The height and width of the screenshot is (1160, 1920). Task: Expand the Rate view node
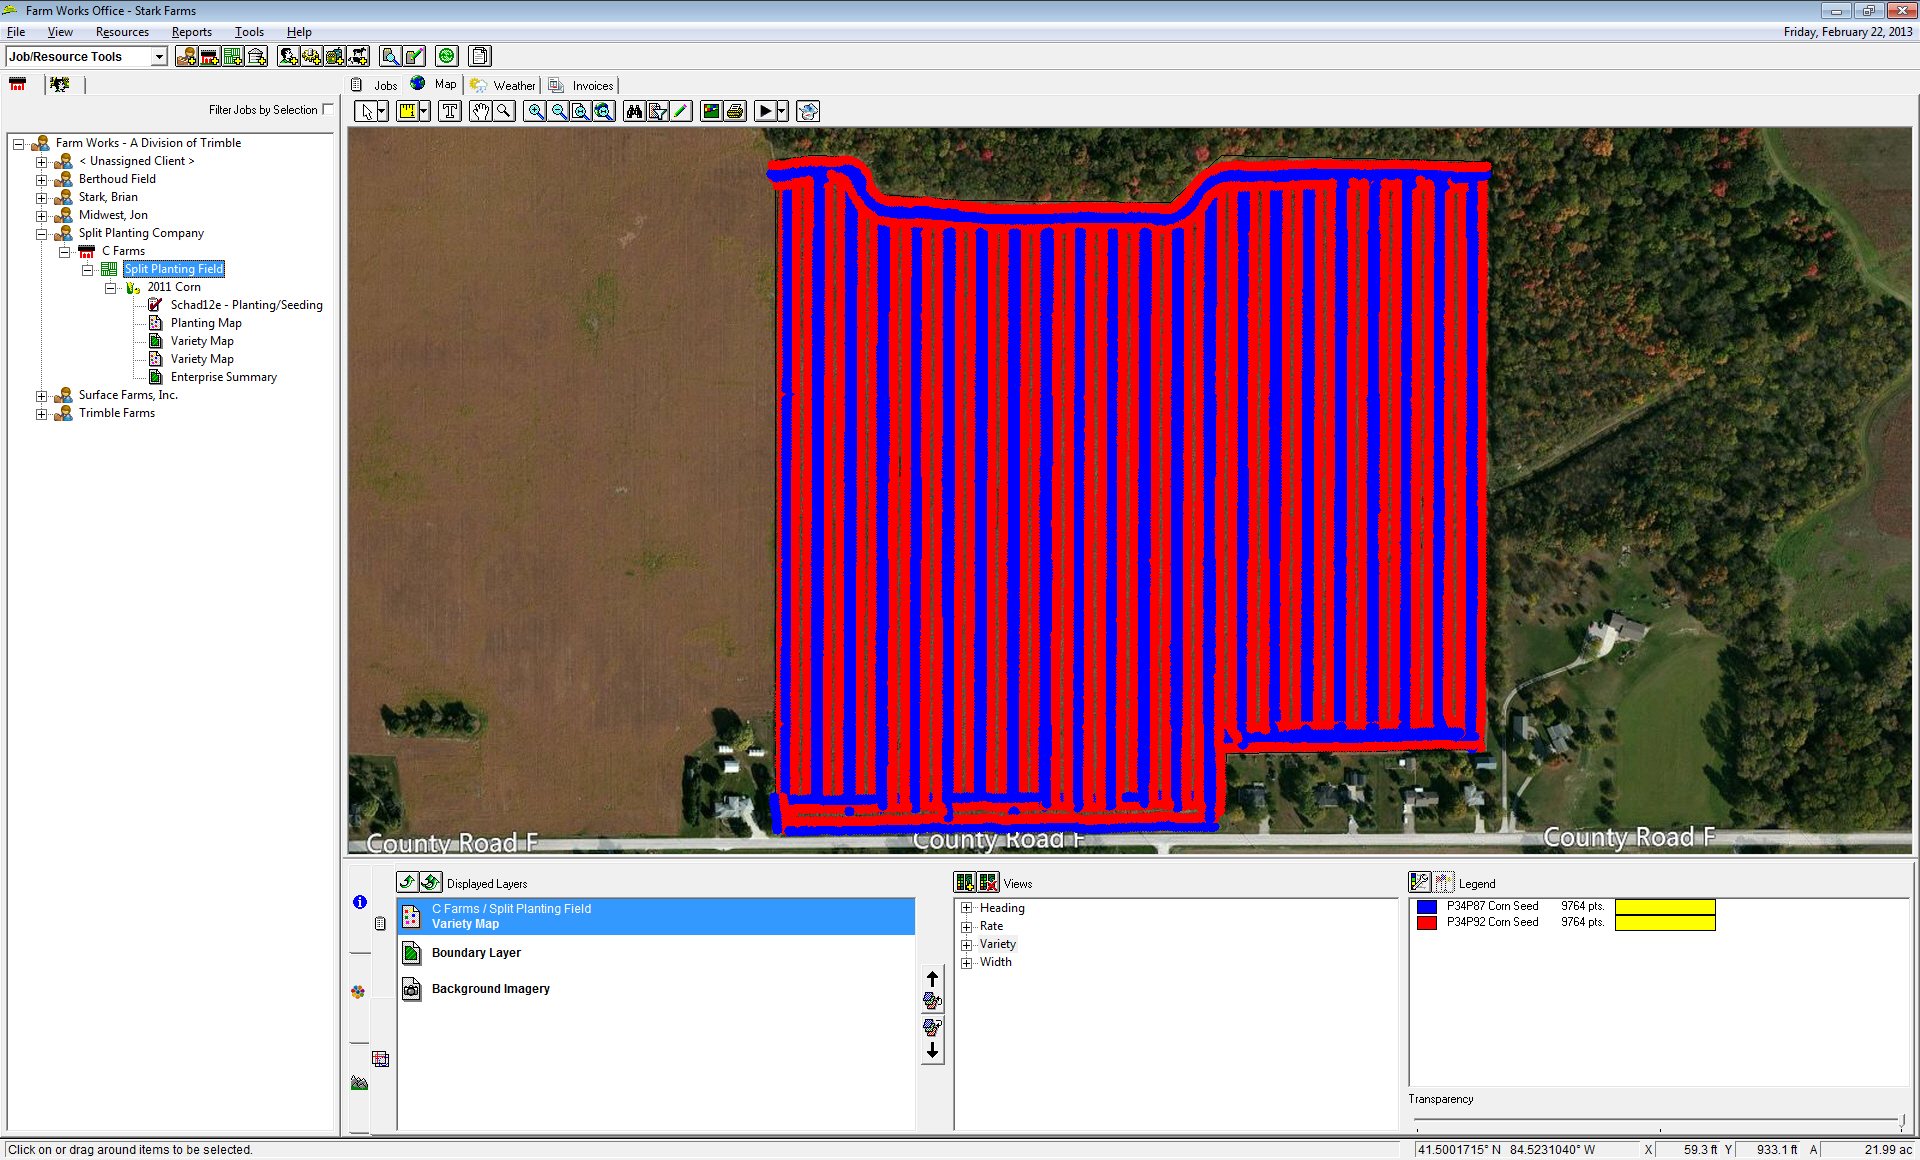point(967,927)
